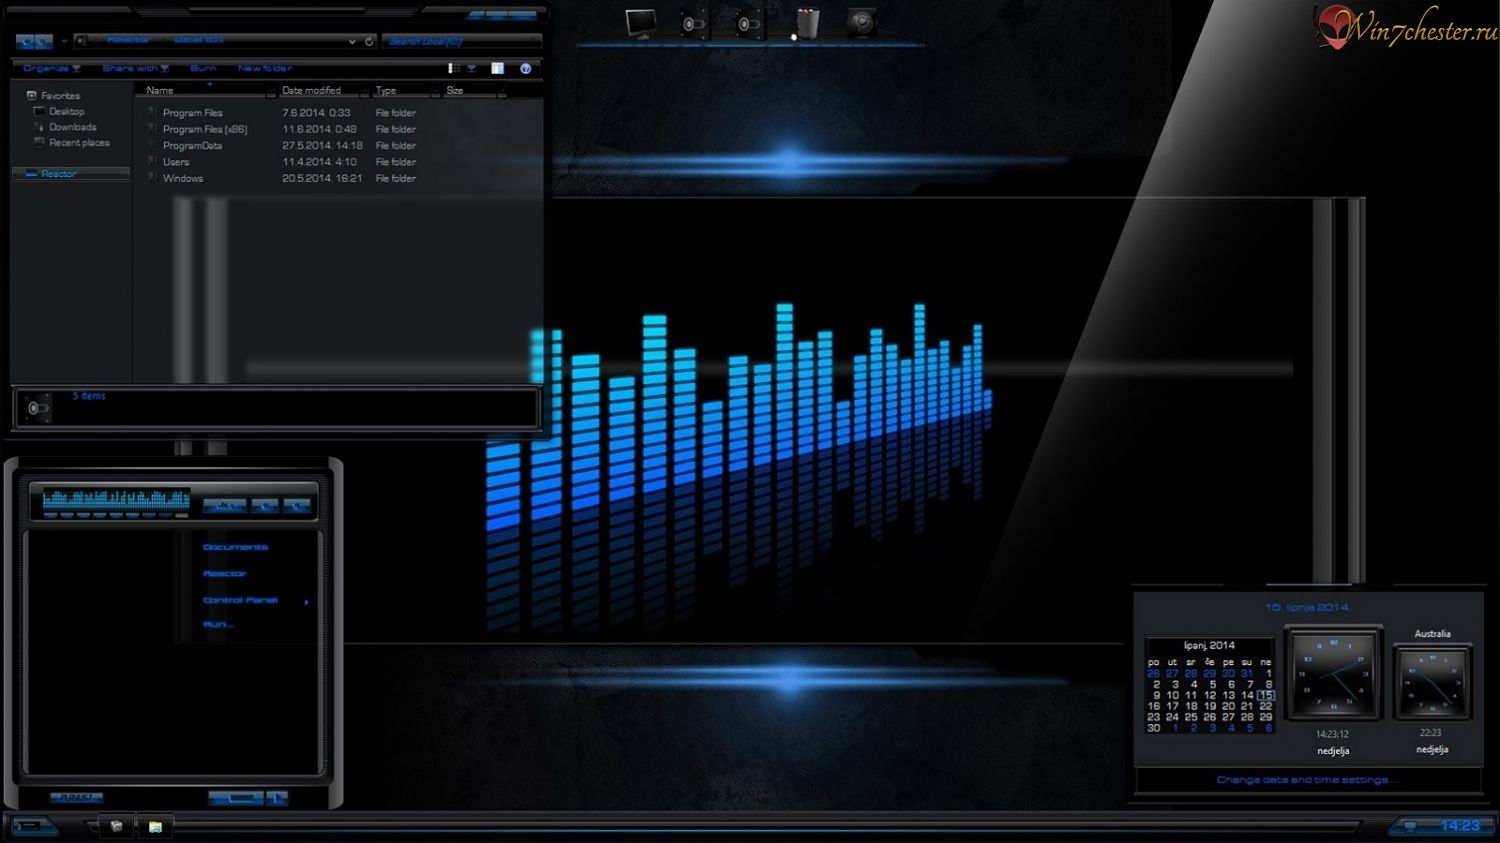Click the dock icon right of monitor
1500x843 pixels.
click(x=693, y=23)
